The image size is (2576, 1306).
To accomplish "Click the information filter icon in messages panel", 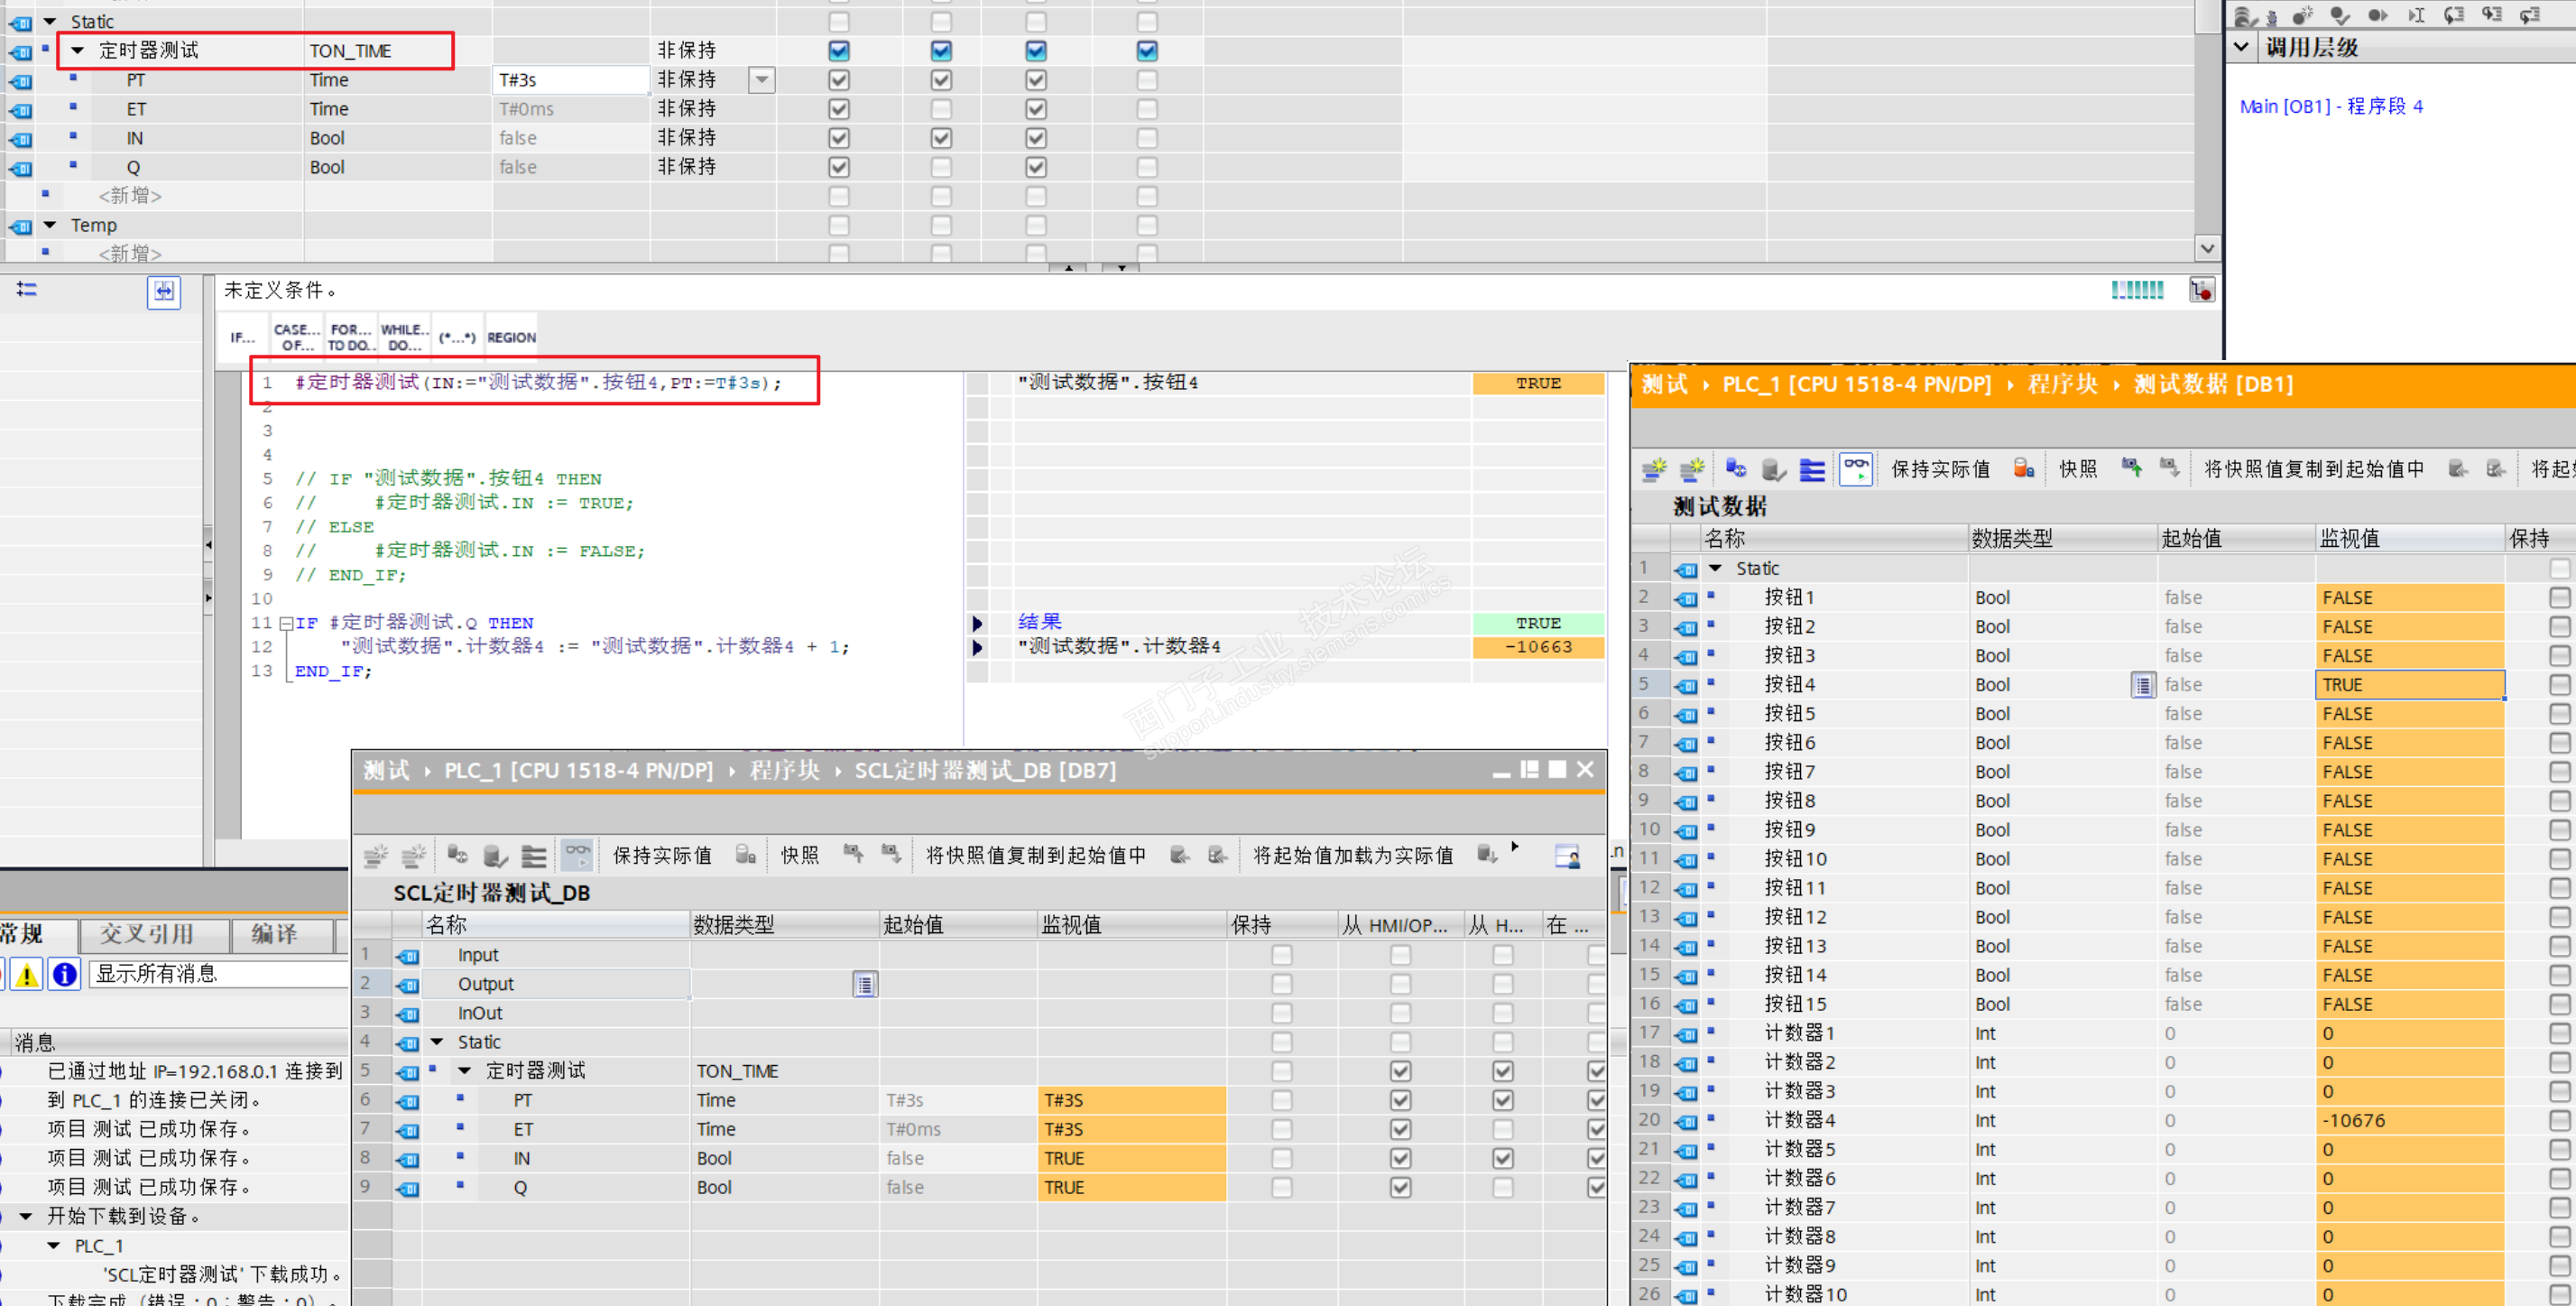I will pos(64,974).
